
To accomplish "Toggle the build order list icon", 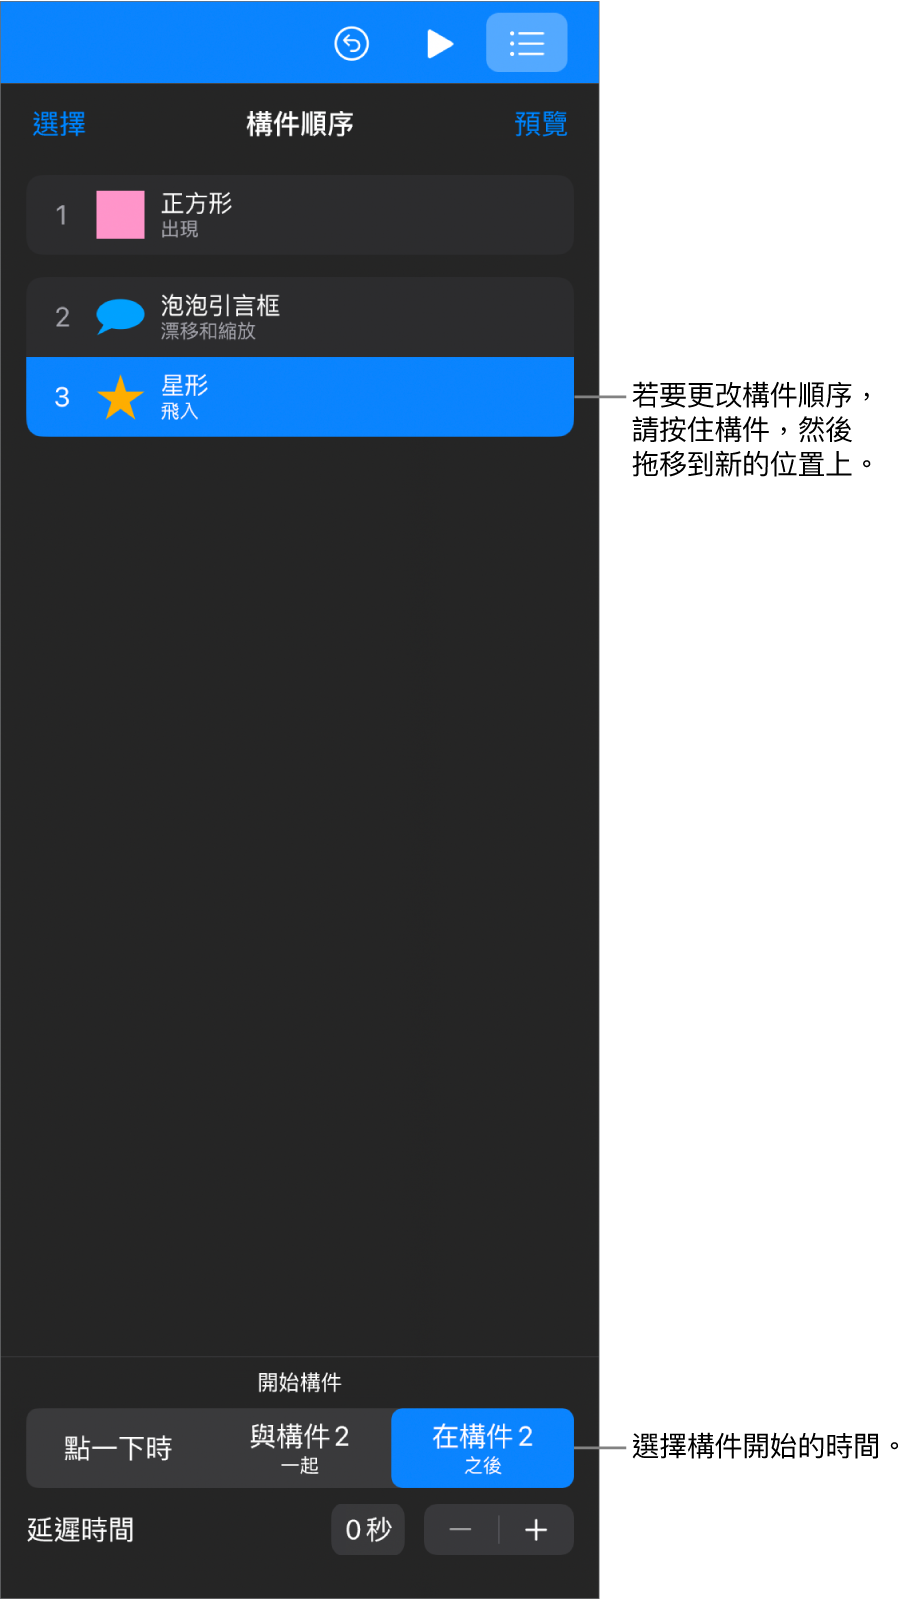I will tap(526, 43).
